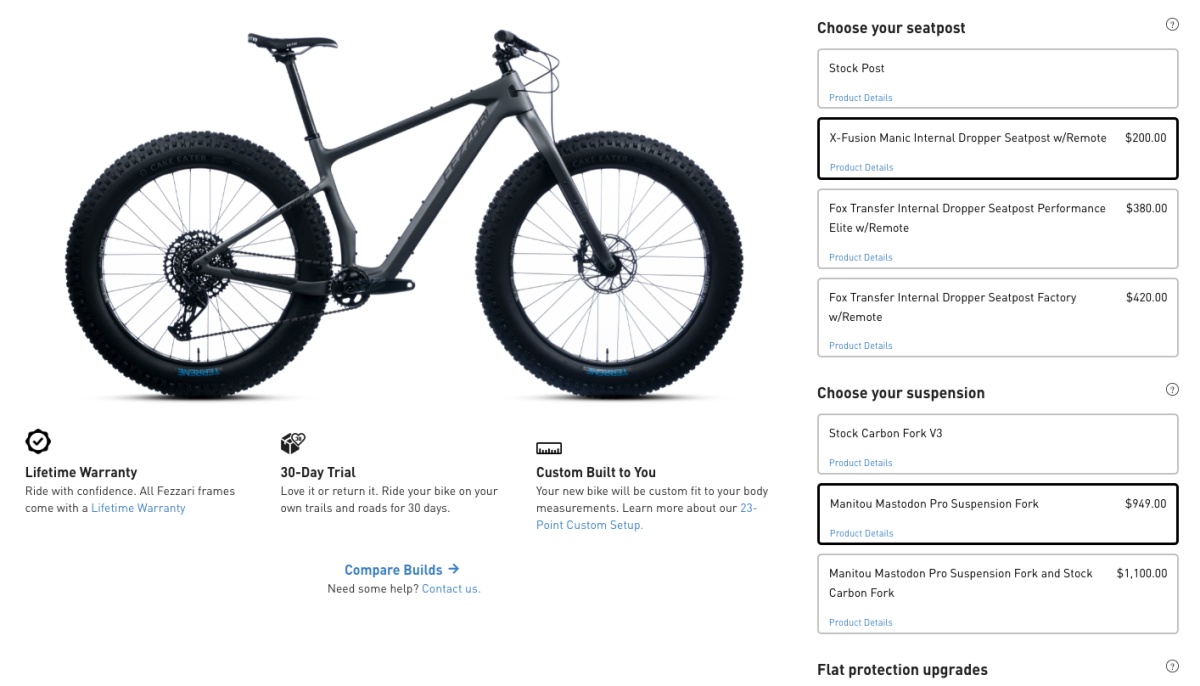Click the fat bike product image
The height and width of the screenshot is (686, 1200).
(400, 210)
